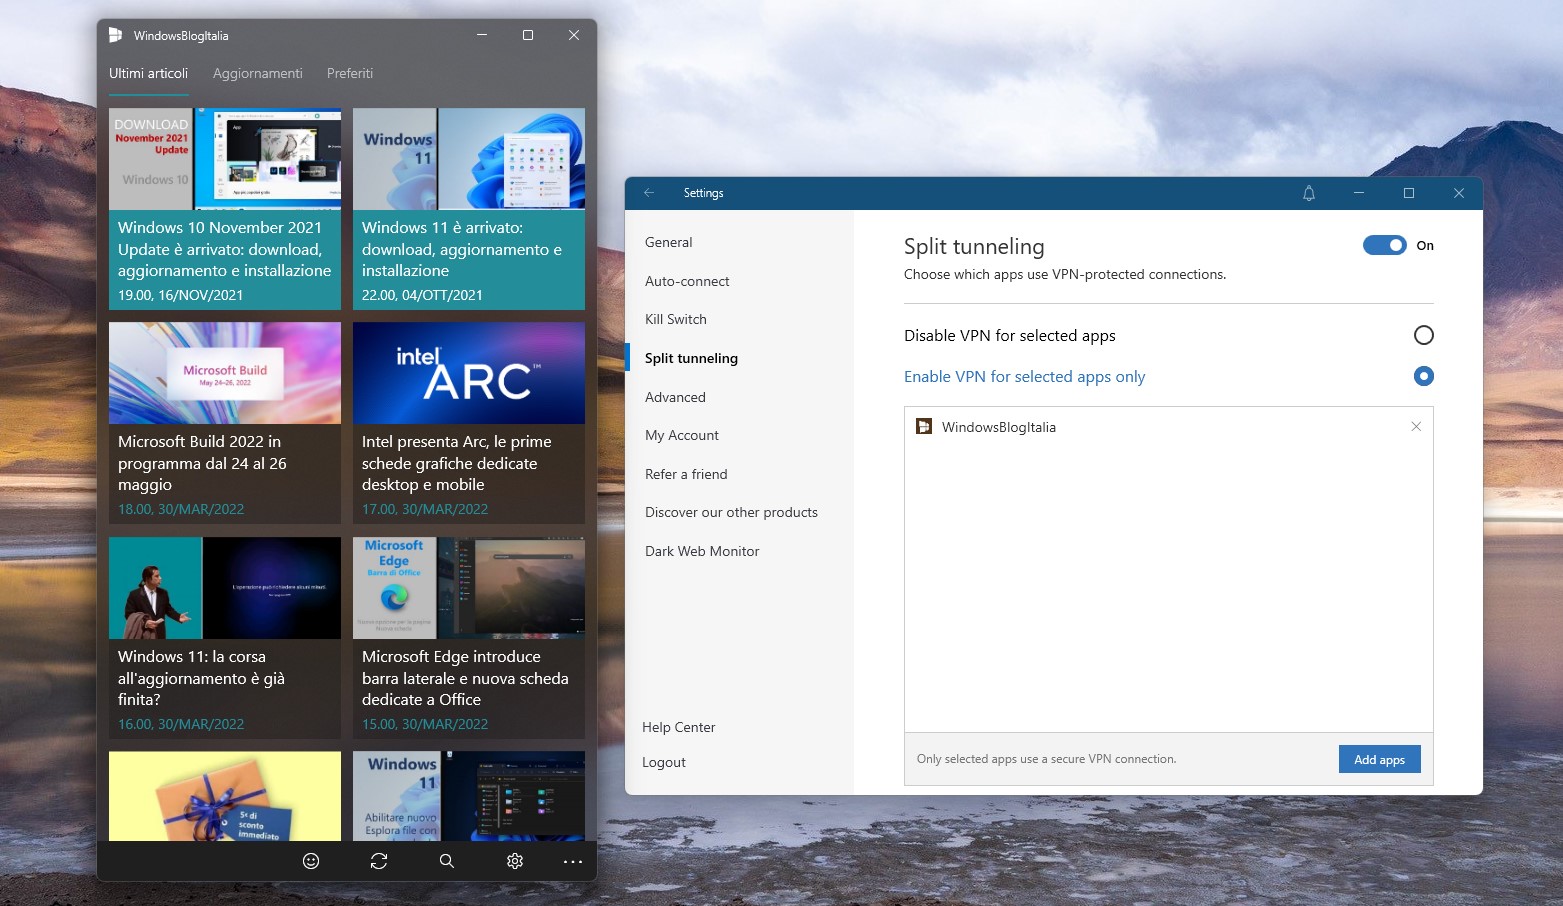Switch to Preferiti tab
Screen dimensions: 1563x906
(x=350, y=73)
